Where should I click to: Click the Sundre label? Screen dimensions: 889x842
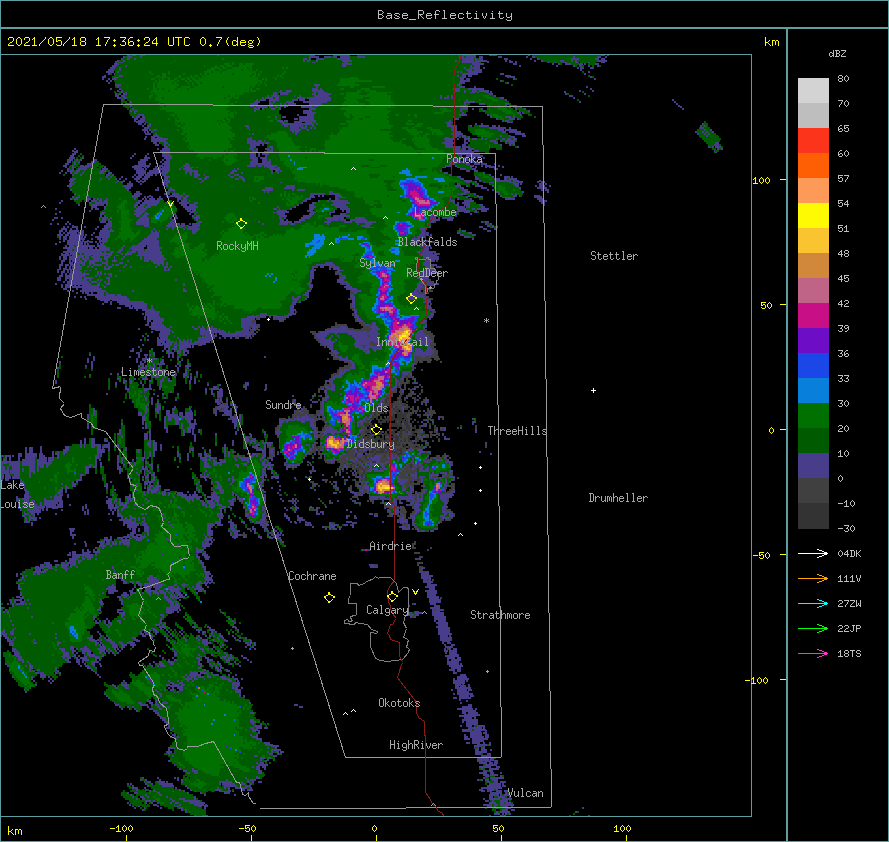(283, 405)
